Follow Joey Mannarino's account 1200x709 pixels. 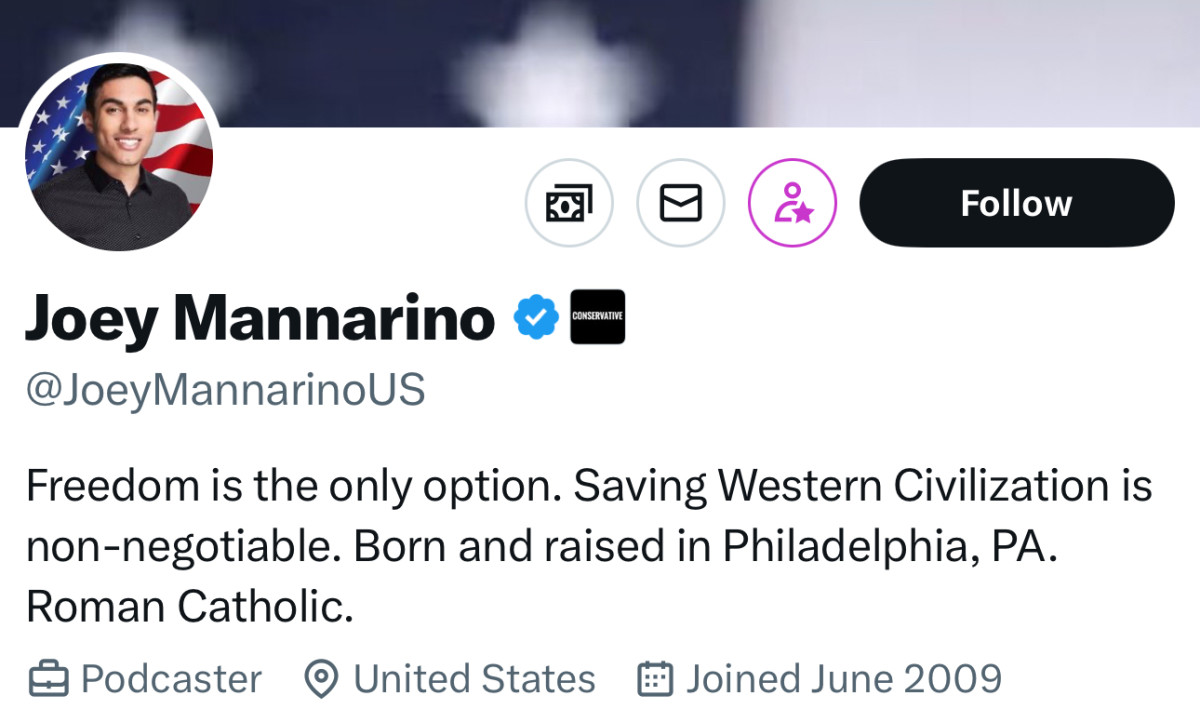[1016, 203]
